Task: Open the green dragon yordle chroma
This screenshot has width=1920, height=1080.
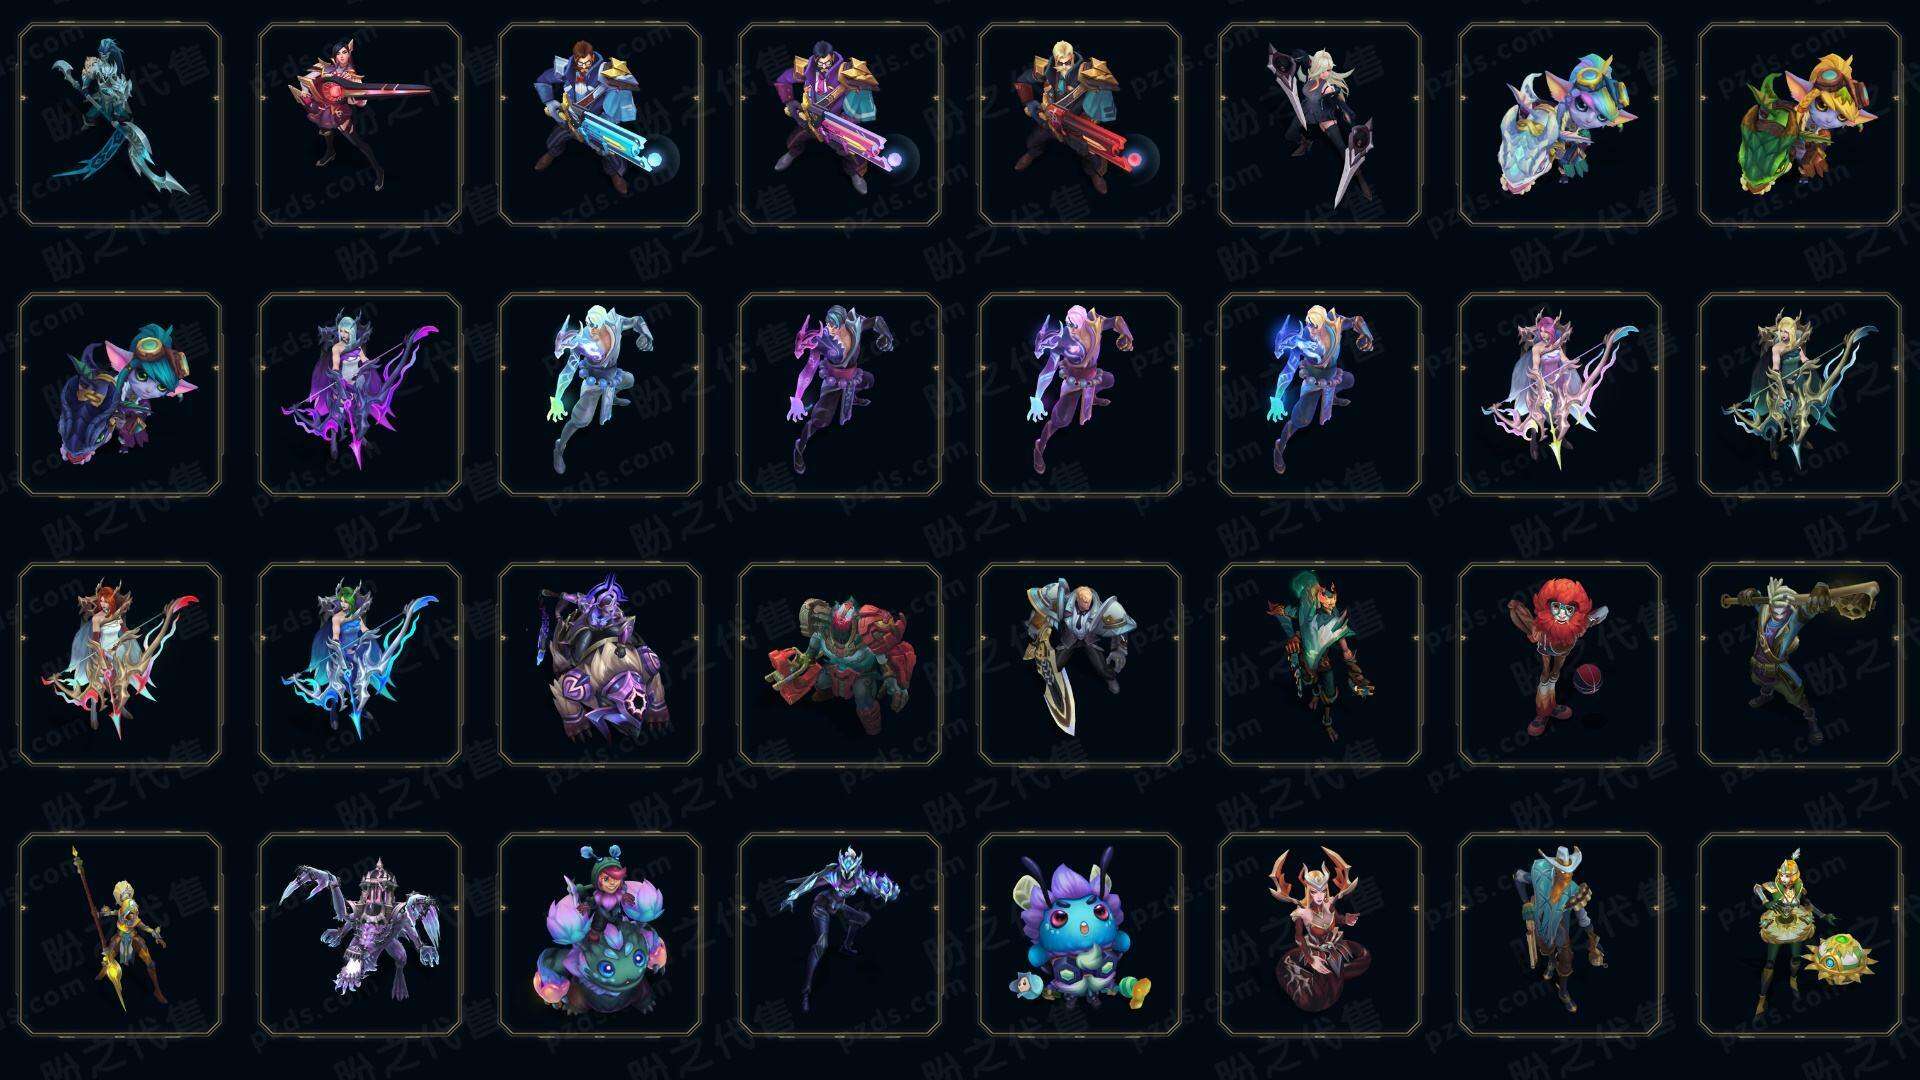Action: pyautogui.click(x=1800, y=124)
